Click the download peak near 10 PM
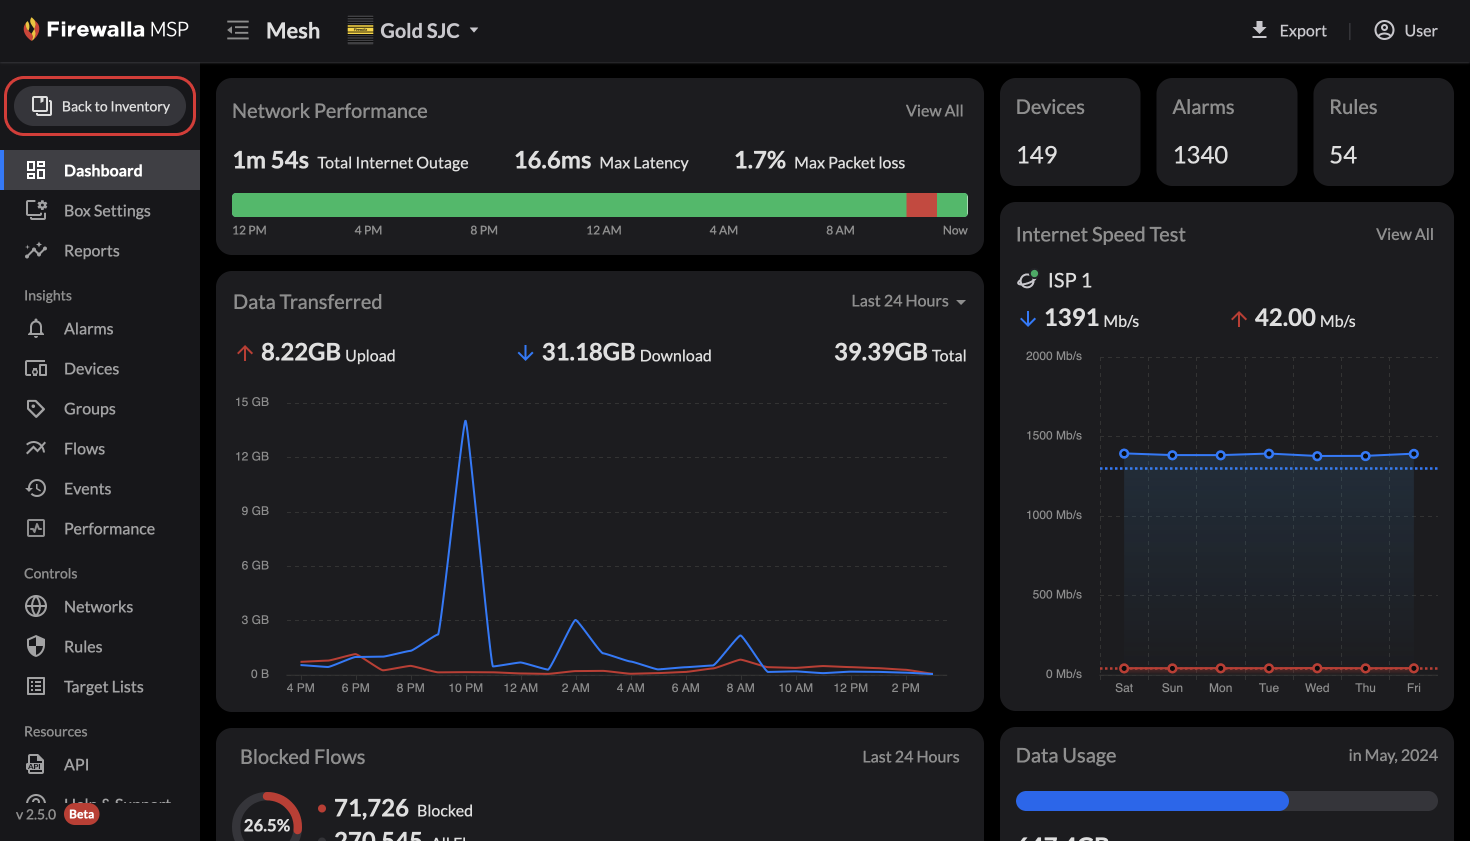Image resolution: width=1470 pixels, height=841 pixels. [x=465, y=422]
